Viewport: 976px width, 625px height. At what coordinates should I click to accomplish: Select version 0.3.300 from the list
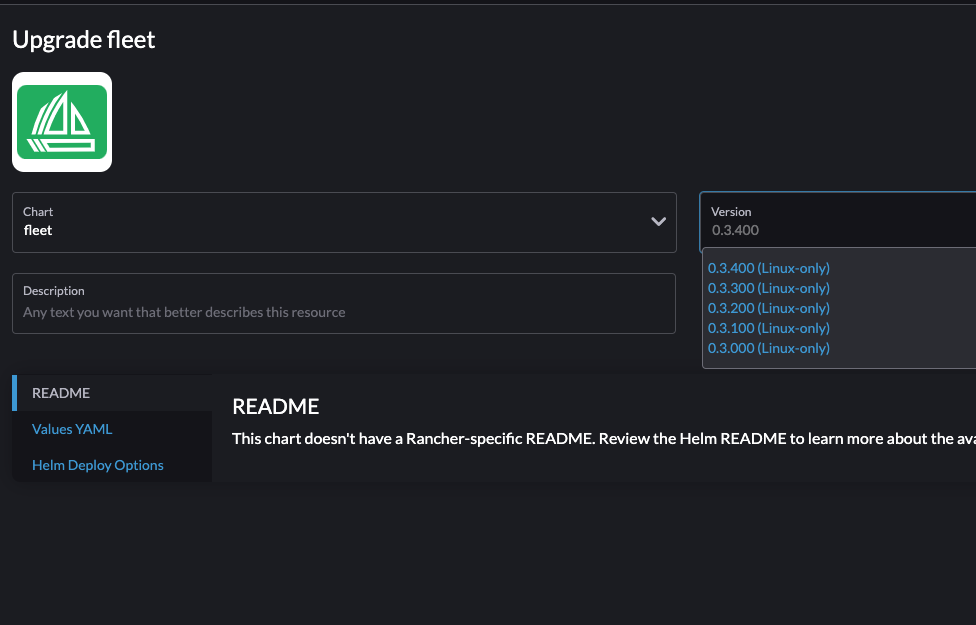[x=768, y=288]
